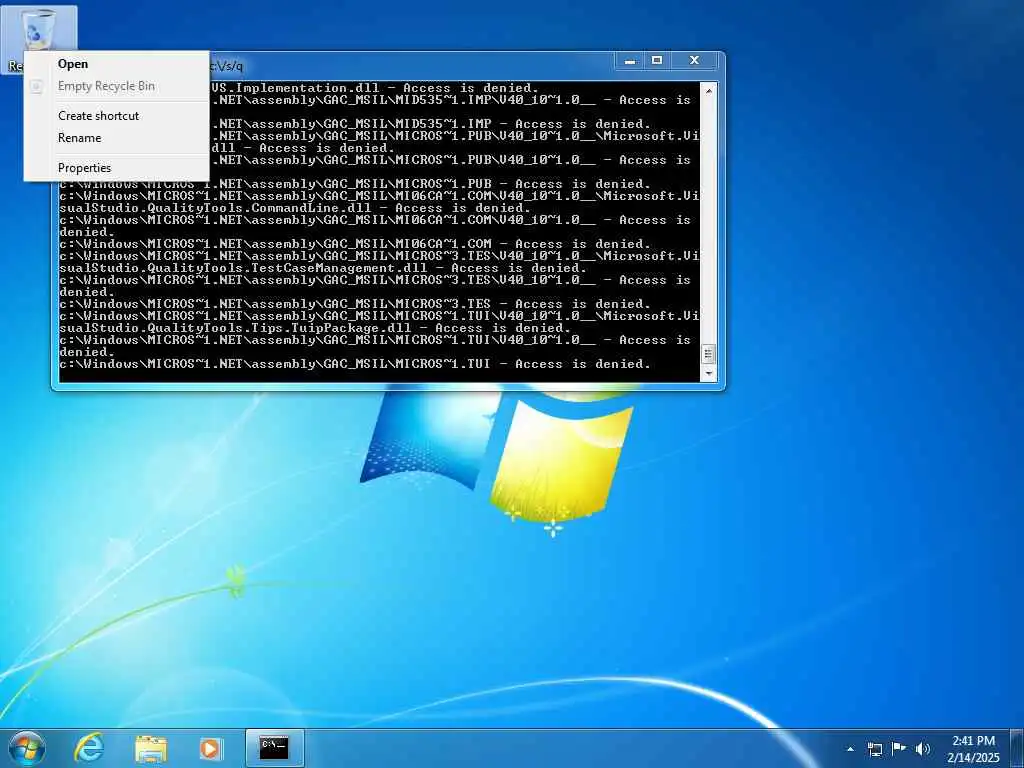The width and height of the screenshot is (1024, 768).
Task: Click the line ending 'MICROS~1.TUI - Access is denied.'
Action: click(355, 364)
